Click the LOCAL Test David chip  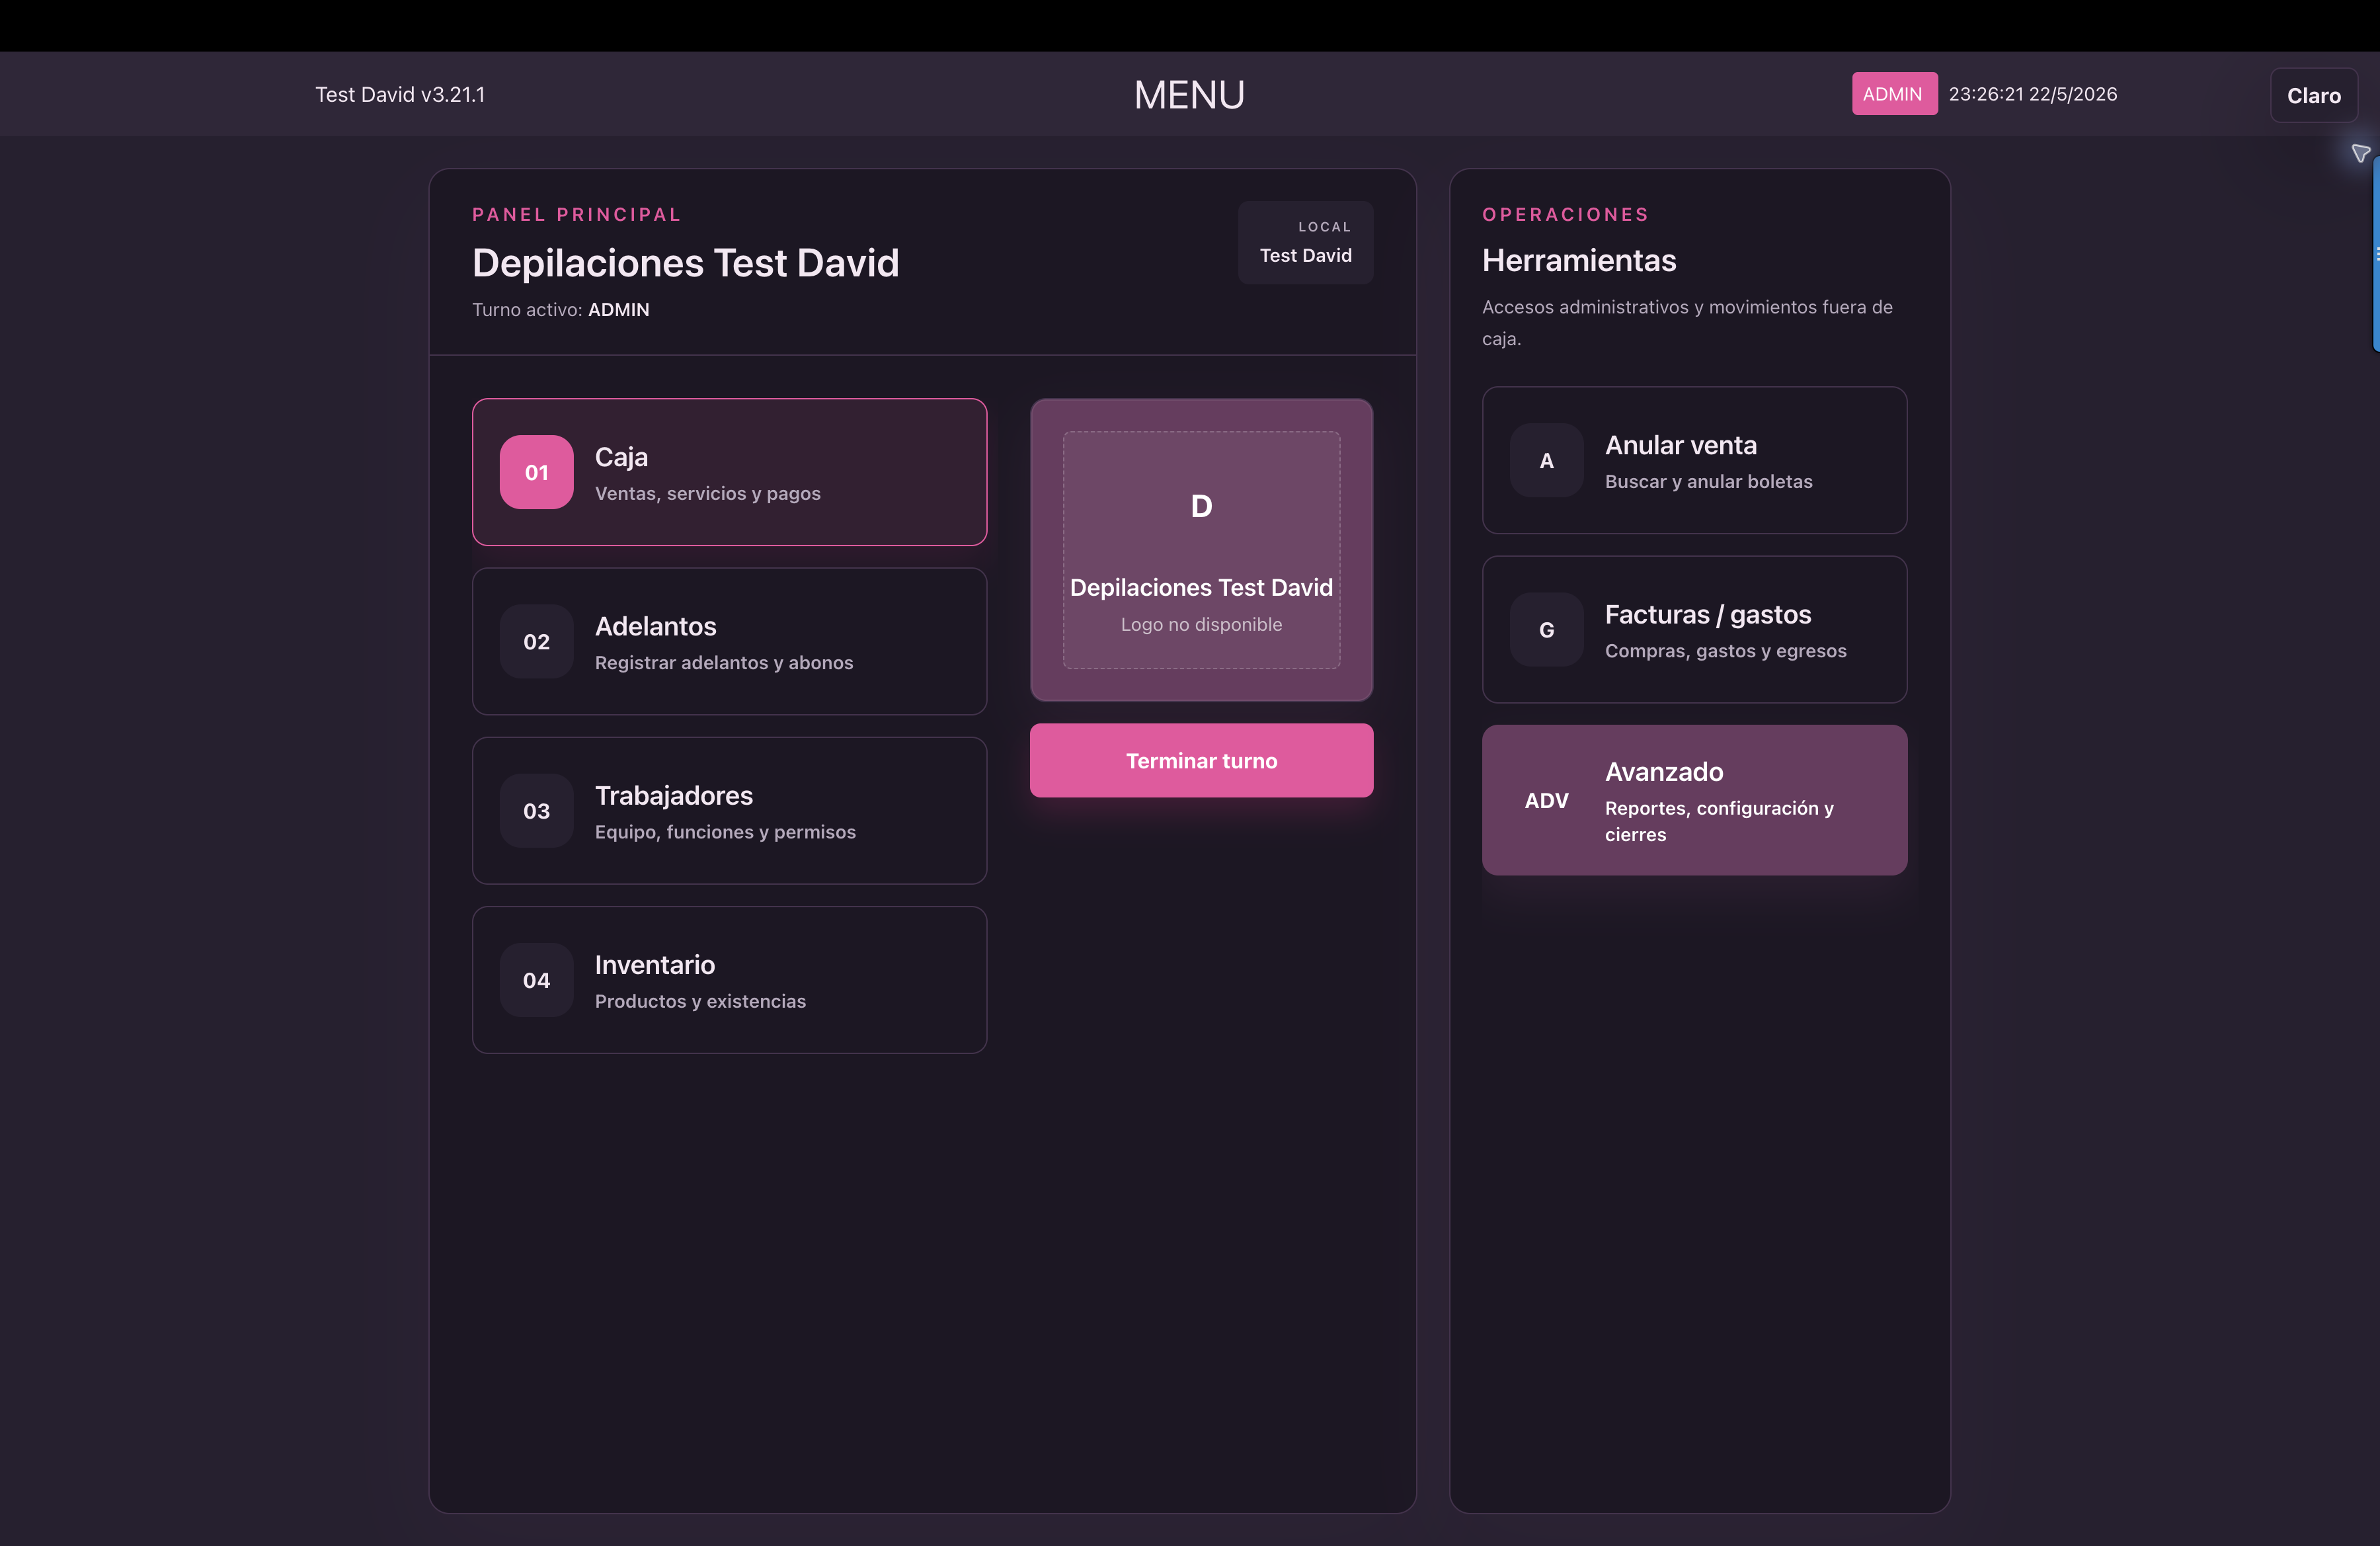(1305, 243)
